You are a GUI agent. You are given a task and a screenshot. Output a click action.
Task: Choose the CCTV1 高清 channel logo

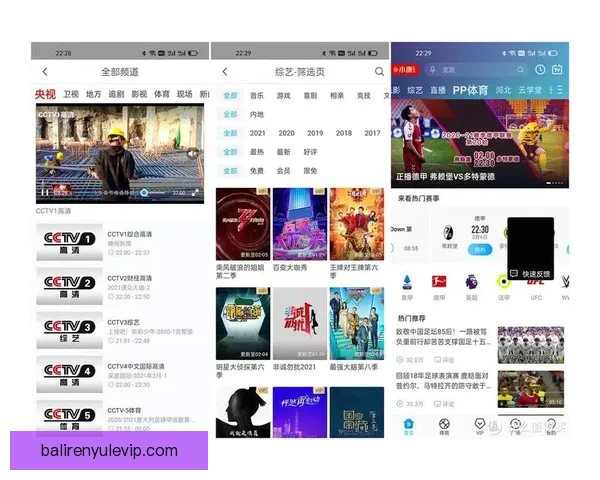[69, 242]
